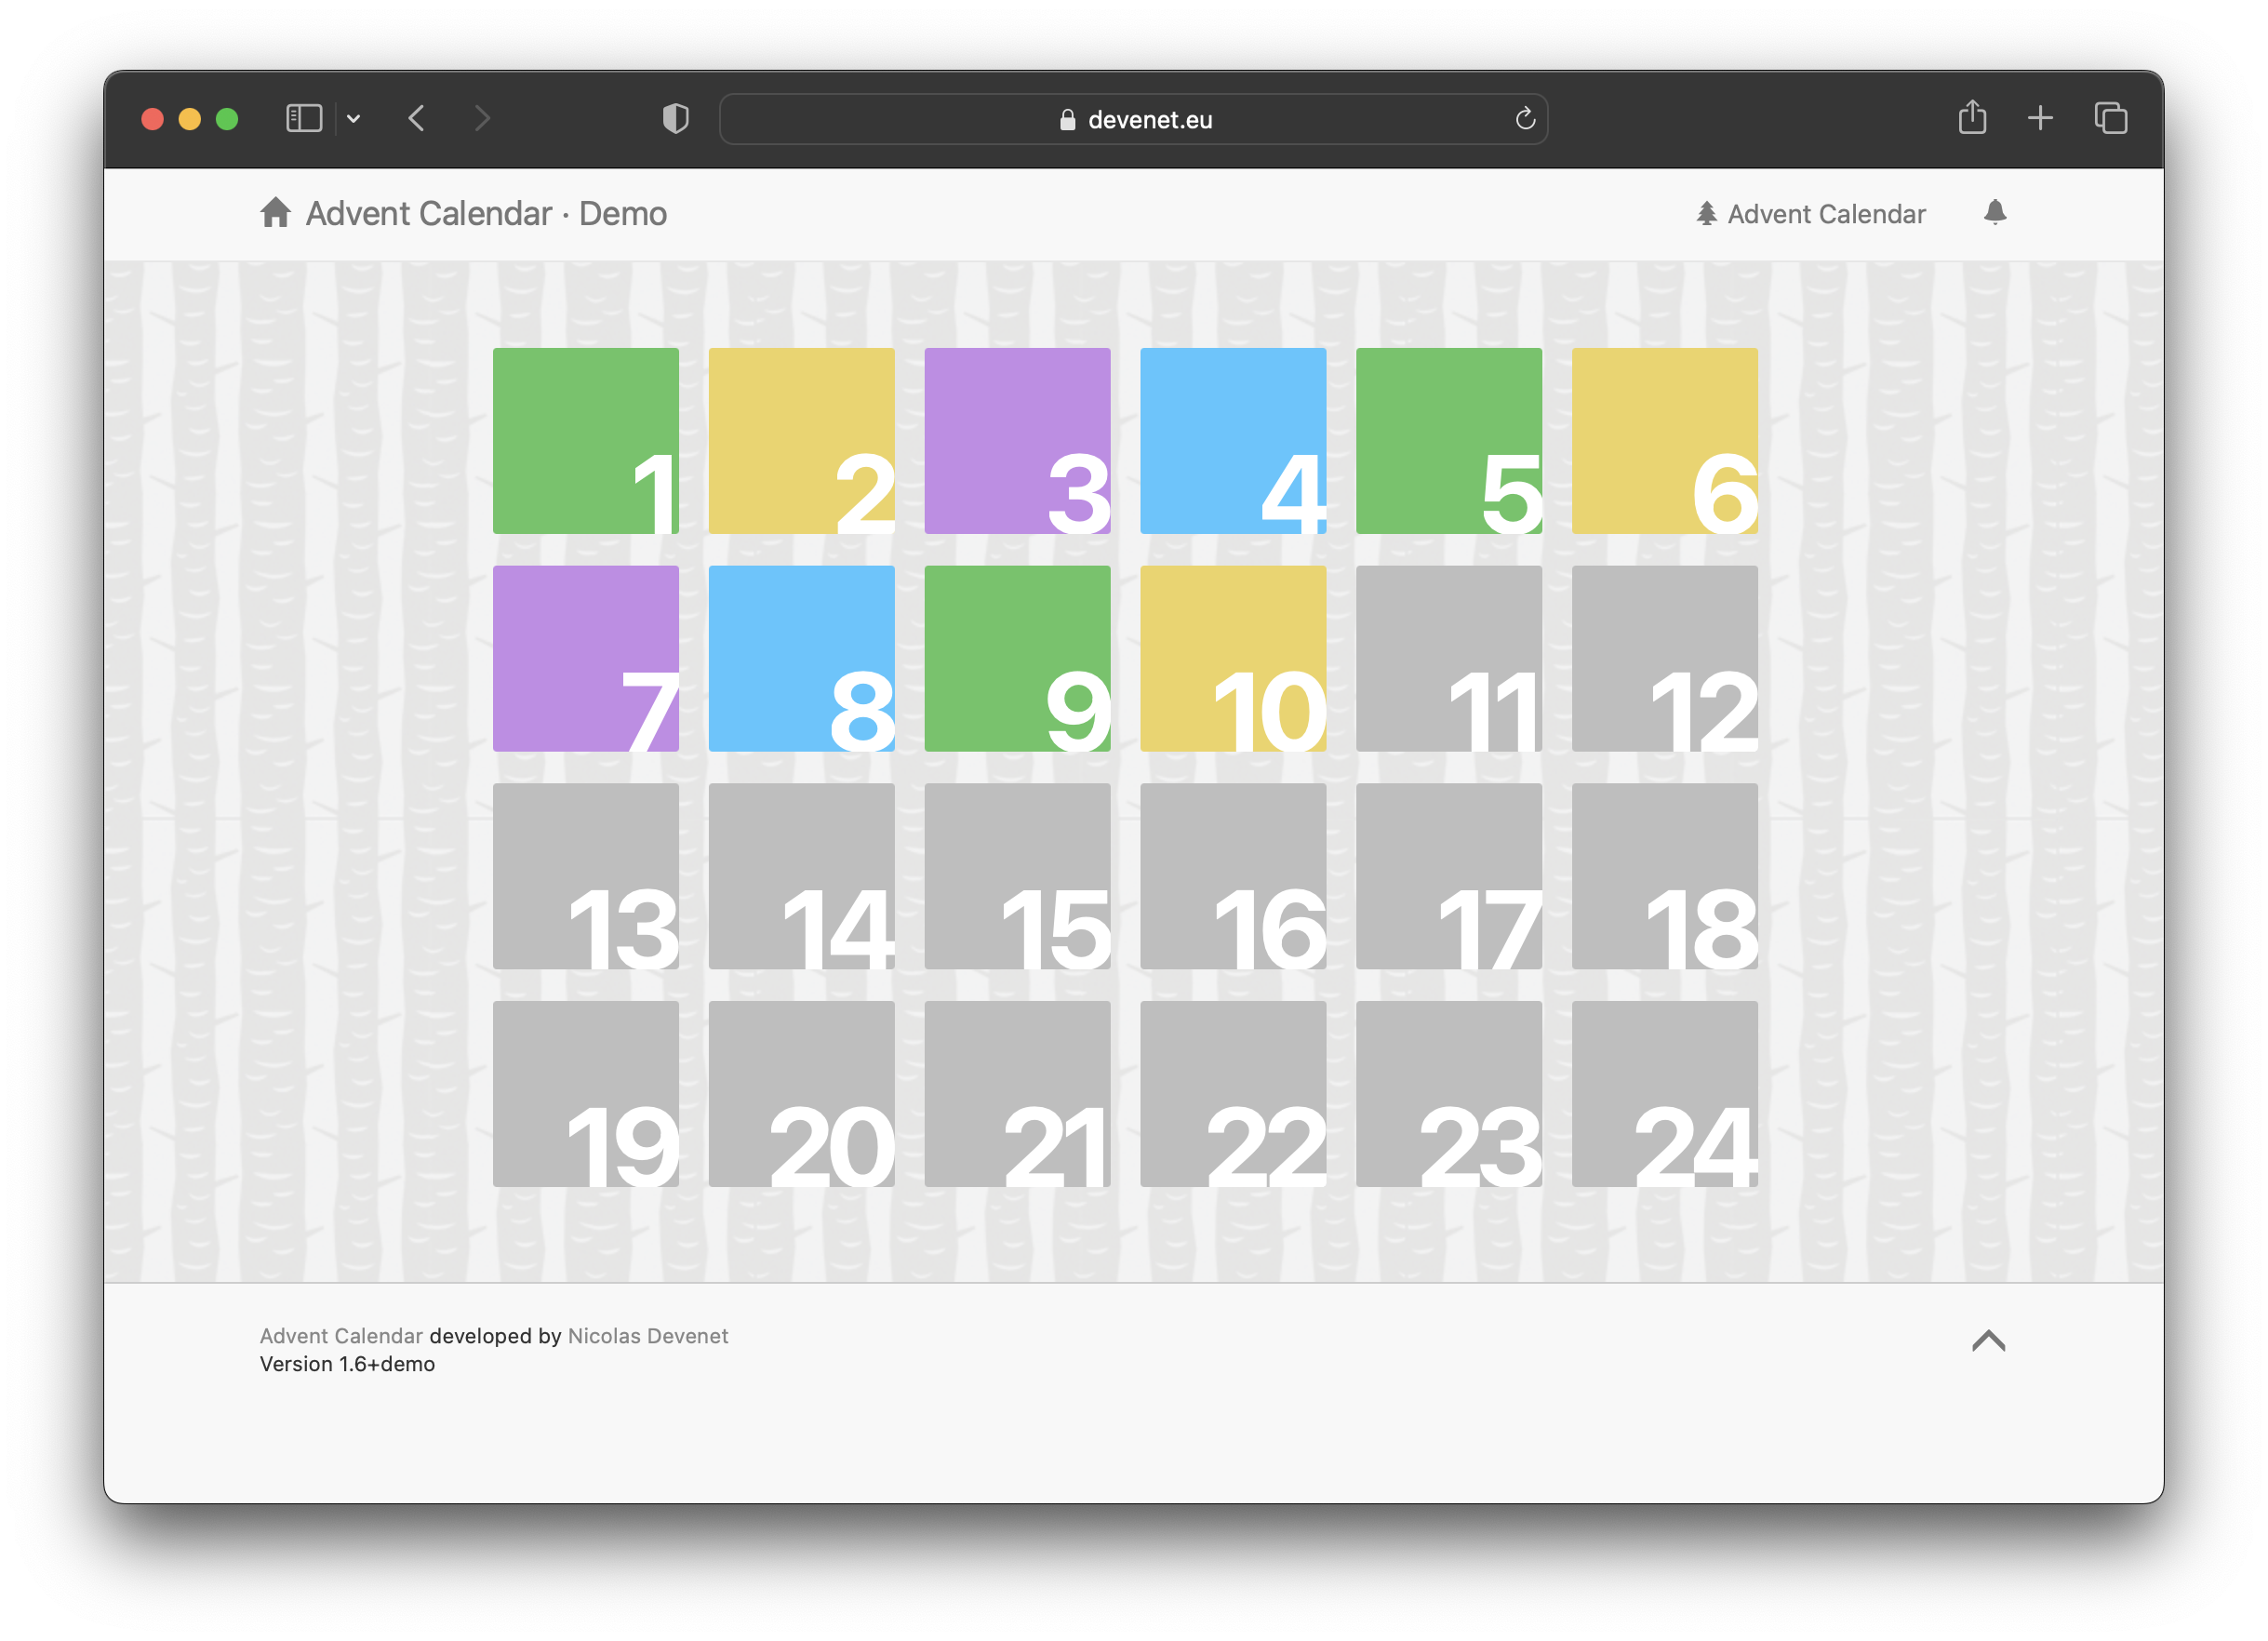The width and height of the screenshot is (2268, 1641).
Task: Open the Safari share icon
Action: tap(1972, 118)
